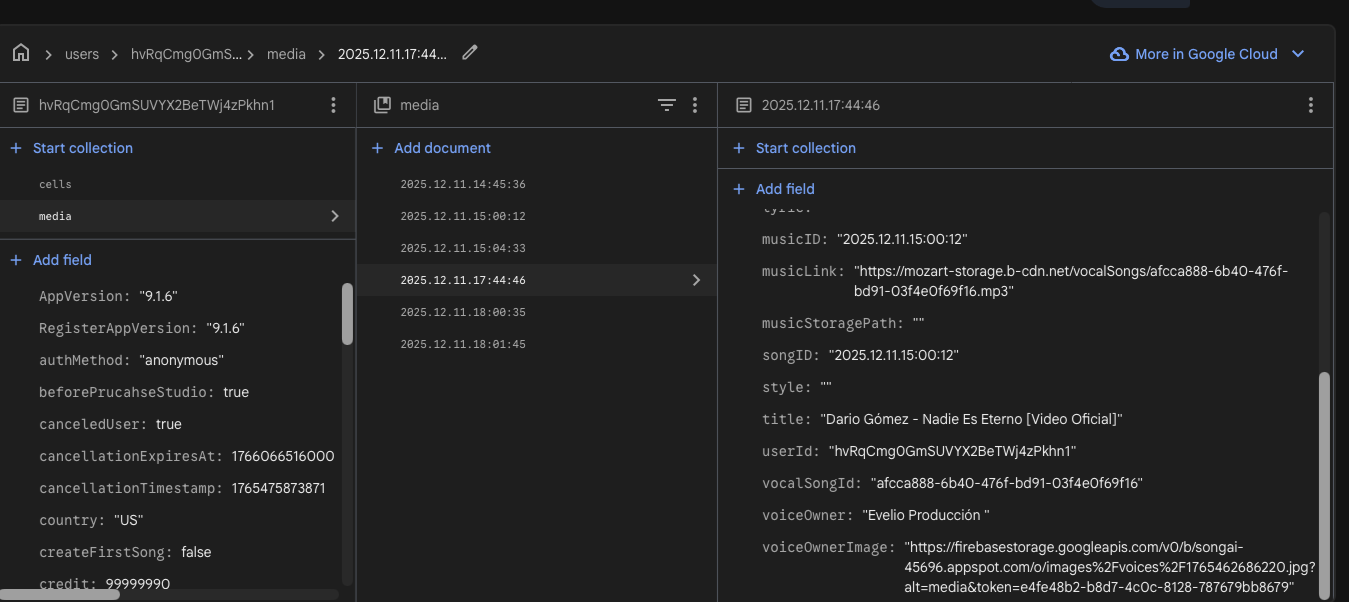Viewport: 1349px width, 602px height.
Task: Click the document icon beside hvRqCmg0GmSUVYX2BeTWj4zPkhn1
Action: (21, 105)
